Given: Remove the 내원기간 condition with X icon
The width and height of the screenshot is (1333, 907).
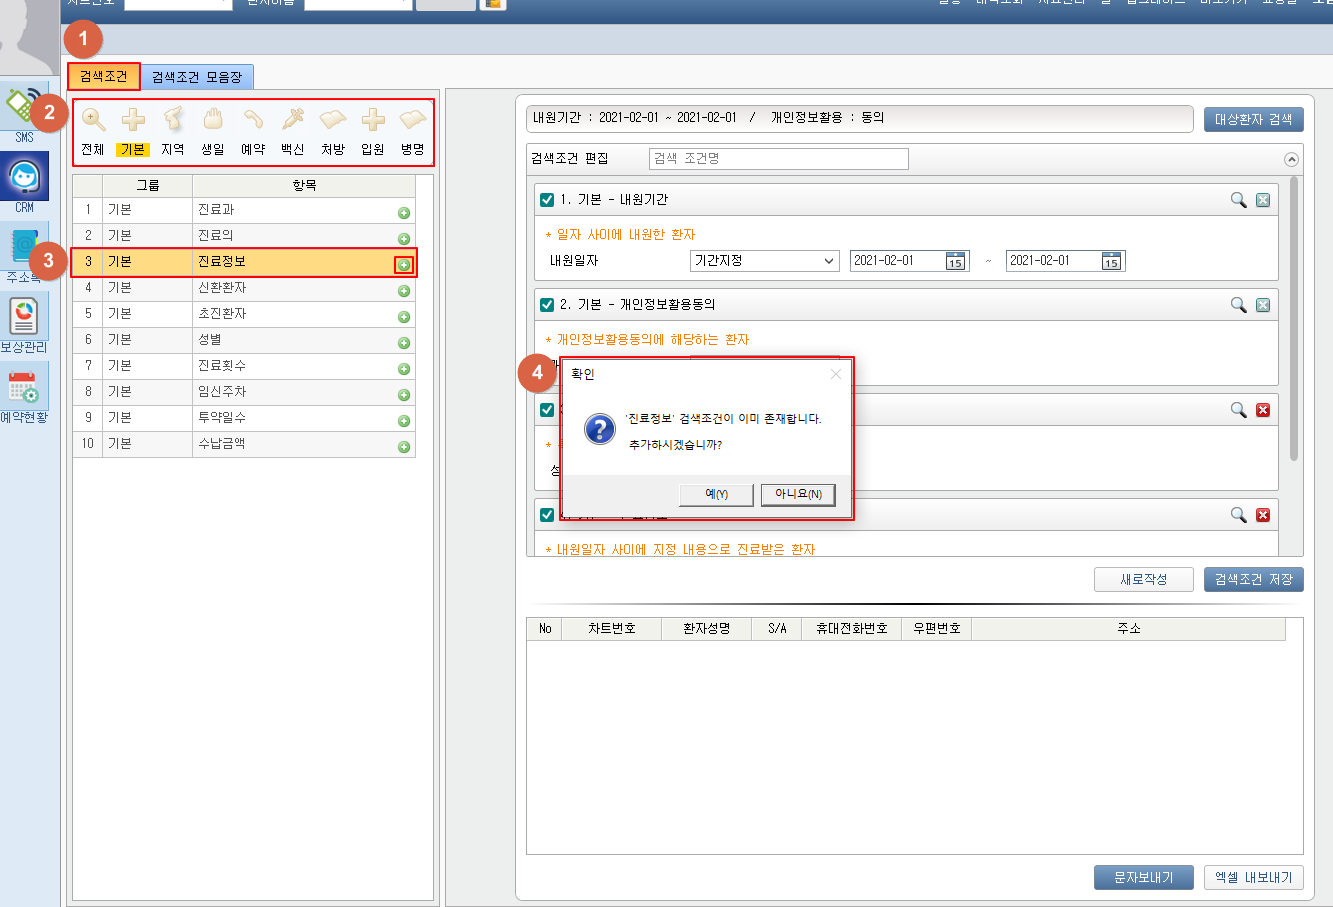Looking at the screenshot, I should (x=1263, y=200).
